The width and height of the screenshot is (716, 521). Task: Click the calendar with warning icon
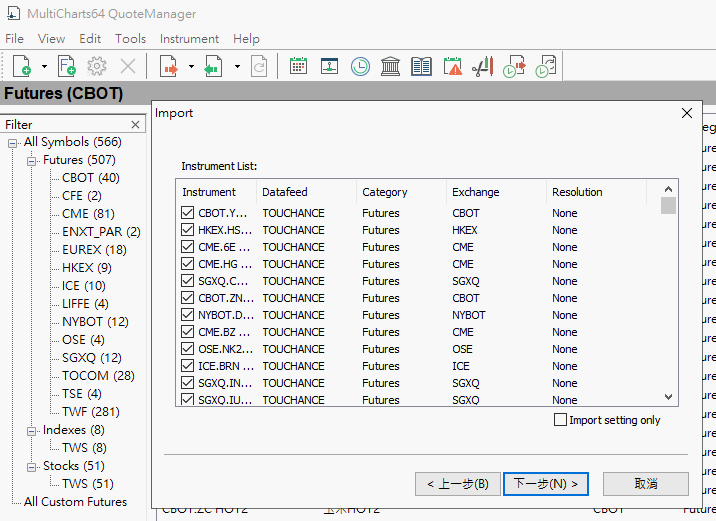[x=453, y=66]
